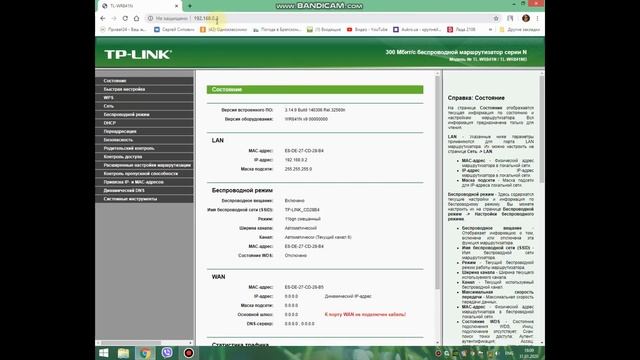640x360 pixels.
Task: Open the Безопасность menu item
Action: (x=144, y=140)
